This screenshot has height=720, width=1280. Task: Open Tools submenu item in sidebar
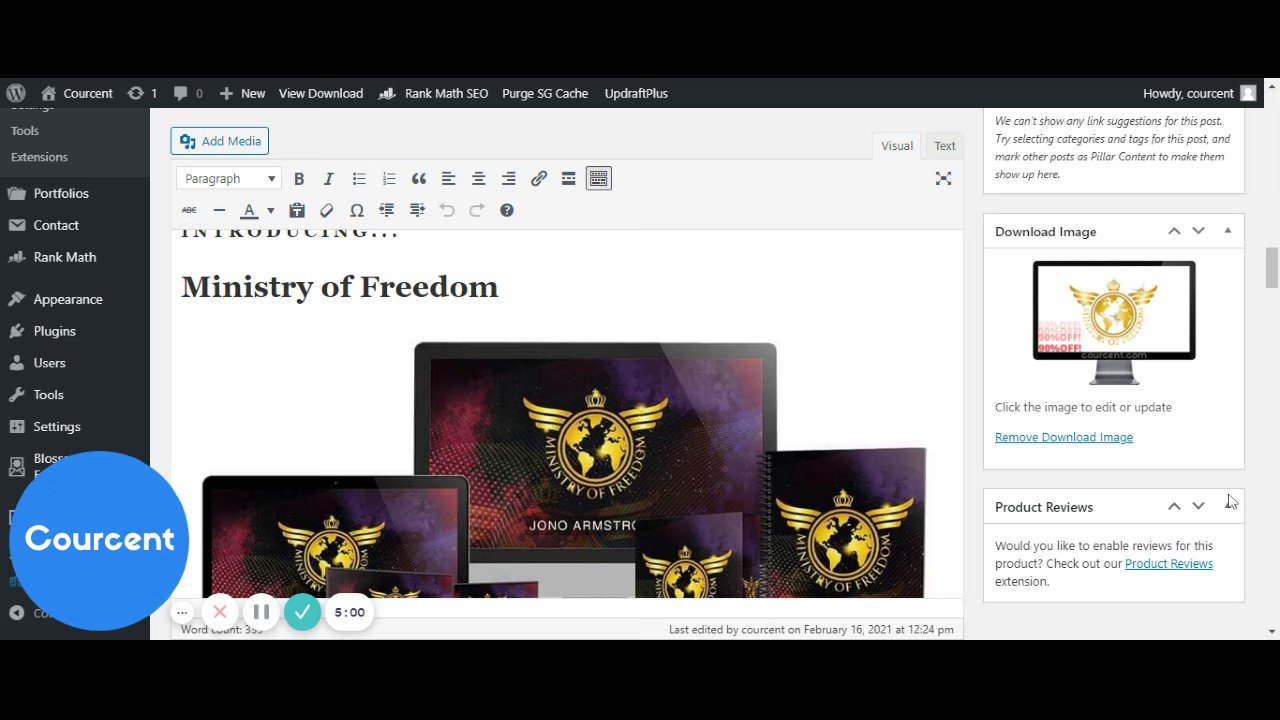(x=25, y=131)
